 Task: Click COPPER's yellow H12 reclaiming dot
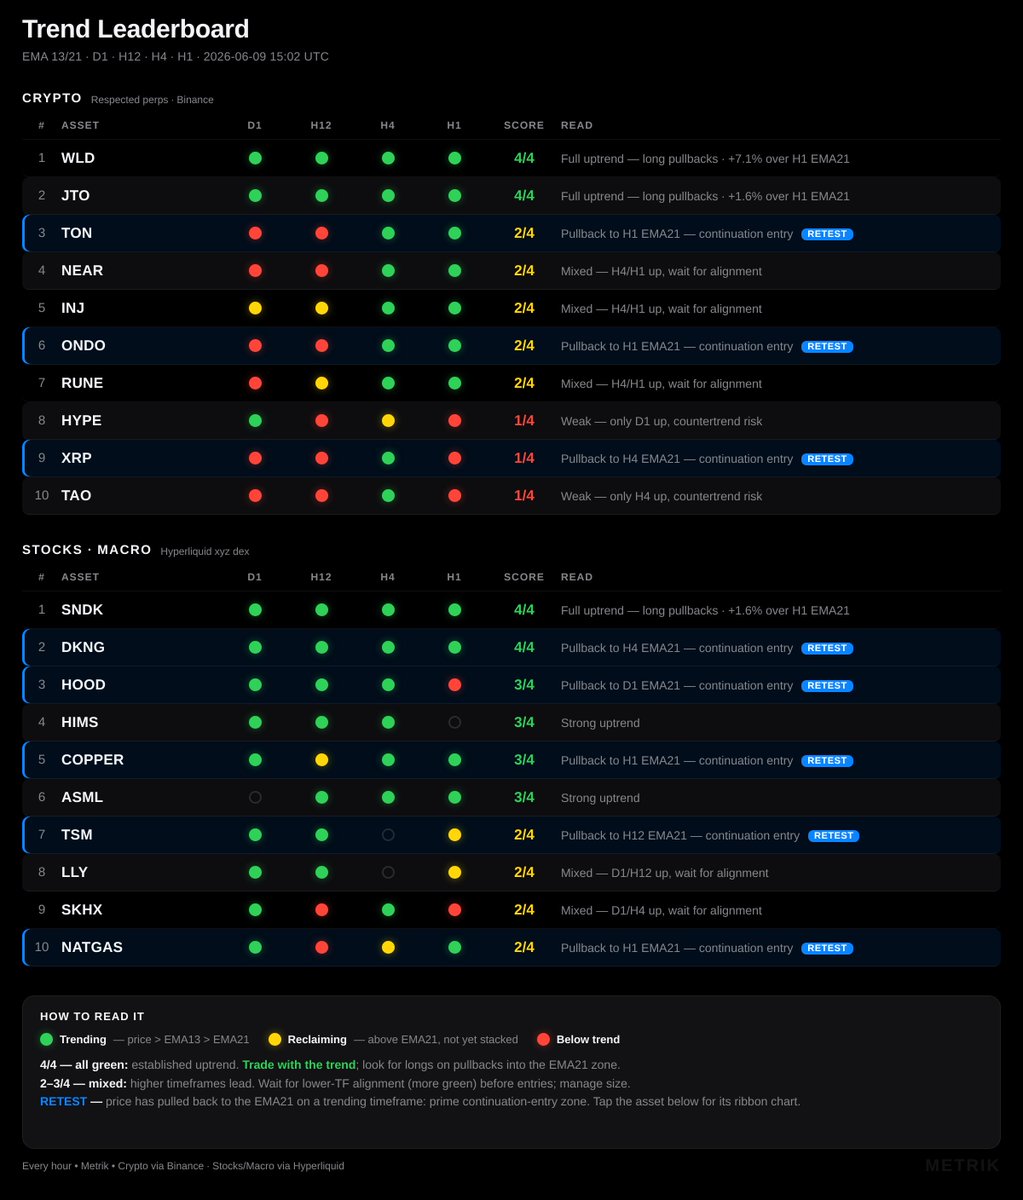321,760
